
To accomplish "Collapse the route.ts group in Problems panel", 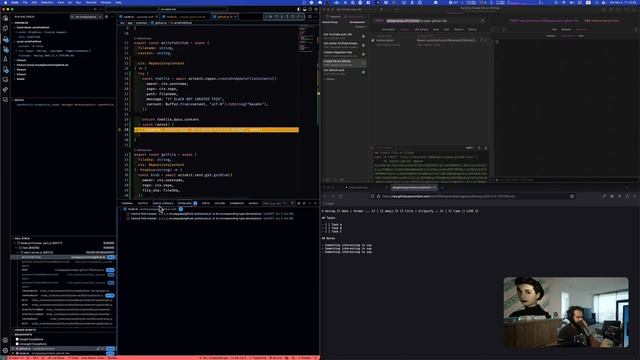I will click(122, 209).
